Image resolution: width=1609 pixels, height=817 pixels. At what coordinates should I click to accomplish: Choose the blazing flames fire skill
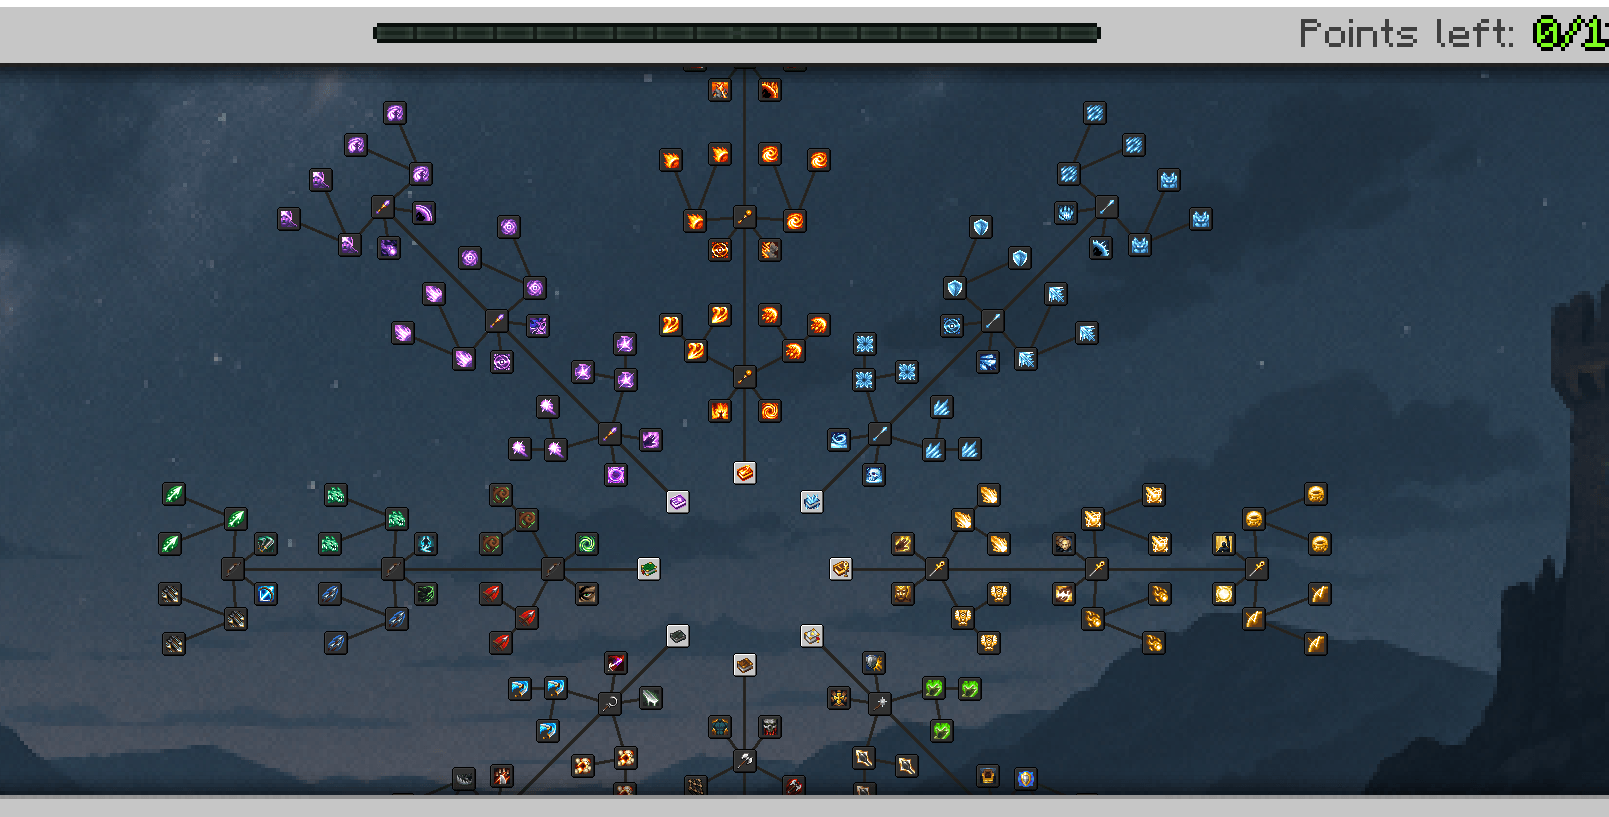(x=720, y=411)
